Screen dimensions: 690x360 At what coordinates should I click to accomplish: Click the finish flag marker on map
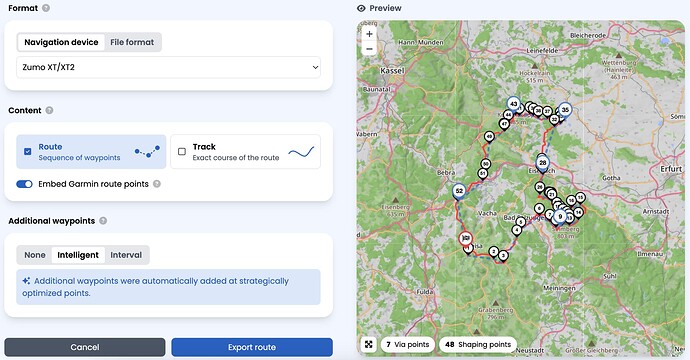click(x=466, y=239)
